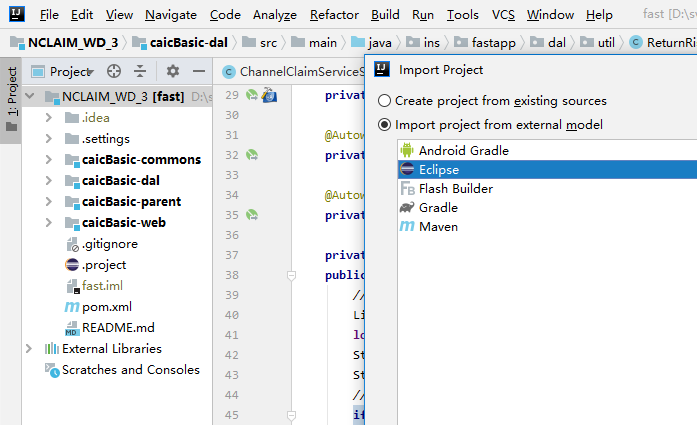Screen dimensions: 697x425
Task: Expand the caicBasic-dal module
Action: [x=48, y=180]
